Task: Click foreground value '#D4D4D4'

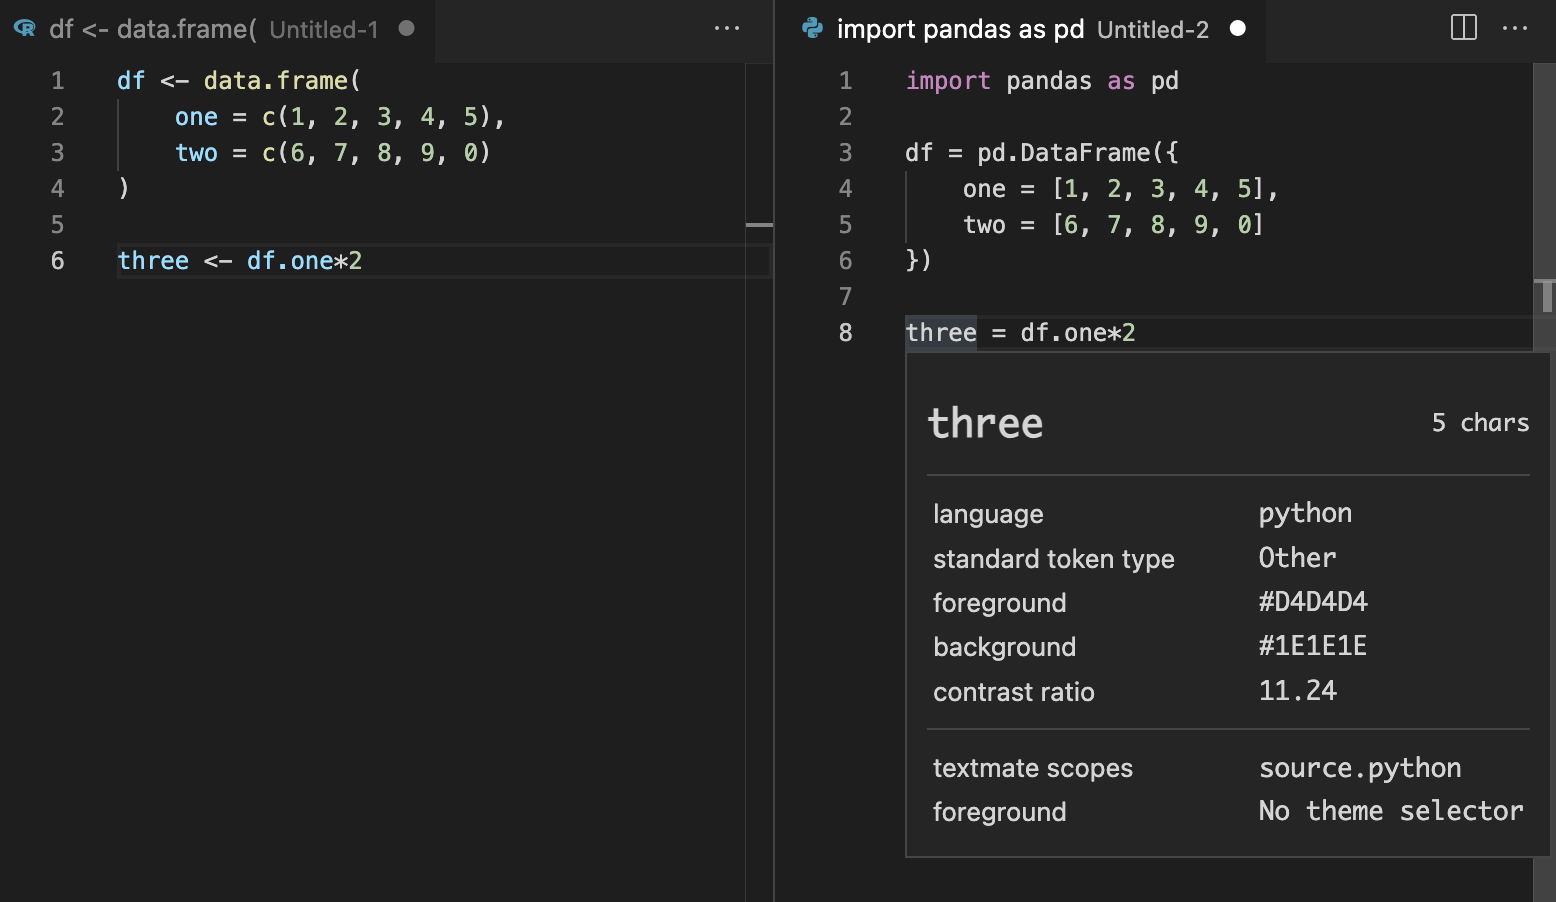Action: [1313, 602]
